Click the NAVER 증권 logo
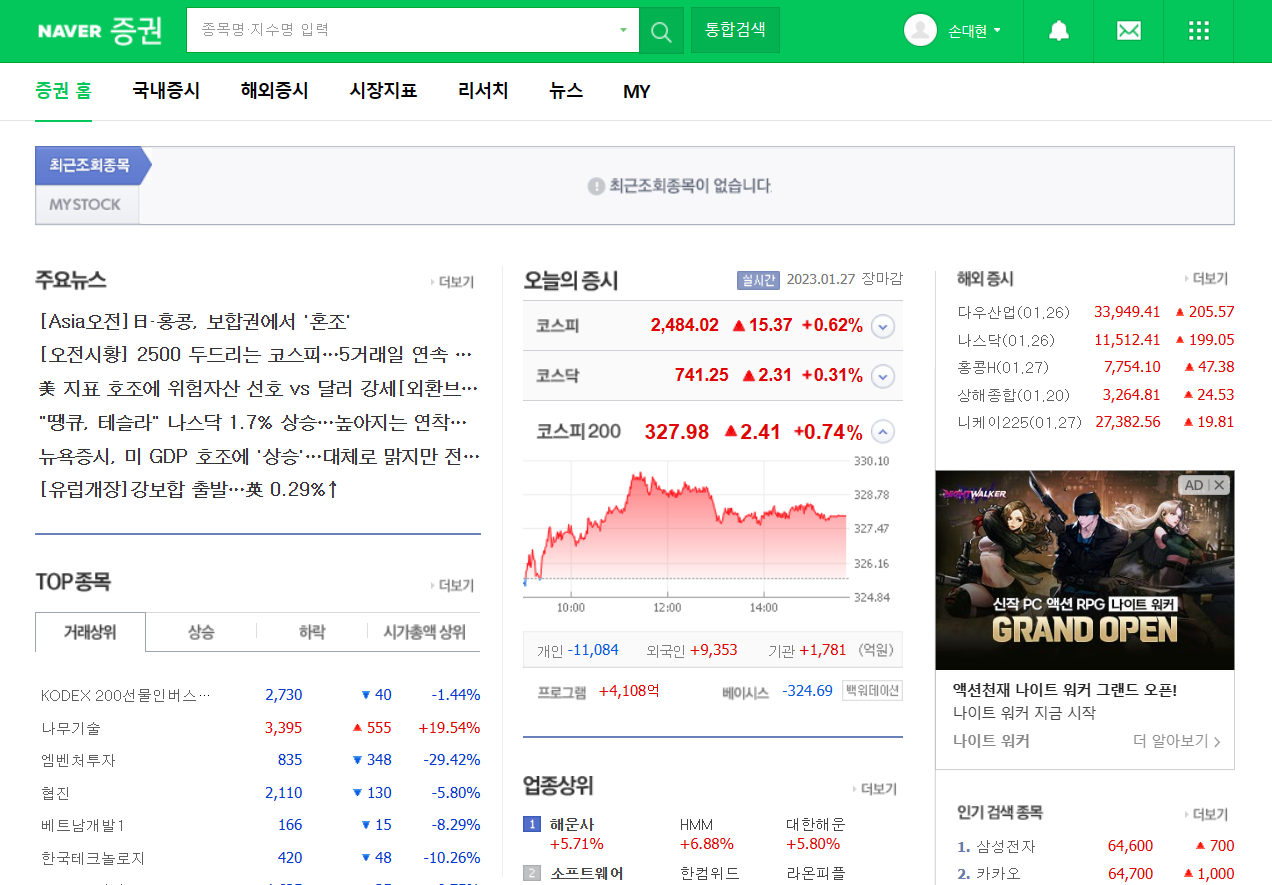Image resolution: width=1272 pixels, height=885 pixels. [98, 30]
